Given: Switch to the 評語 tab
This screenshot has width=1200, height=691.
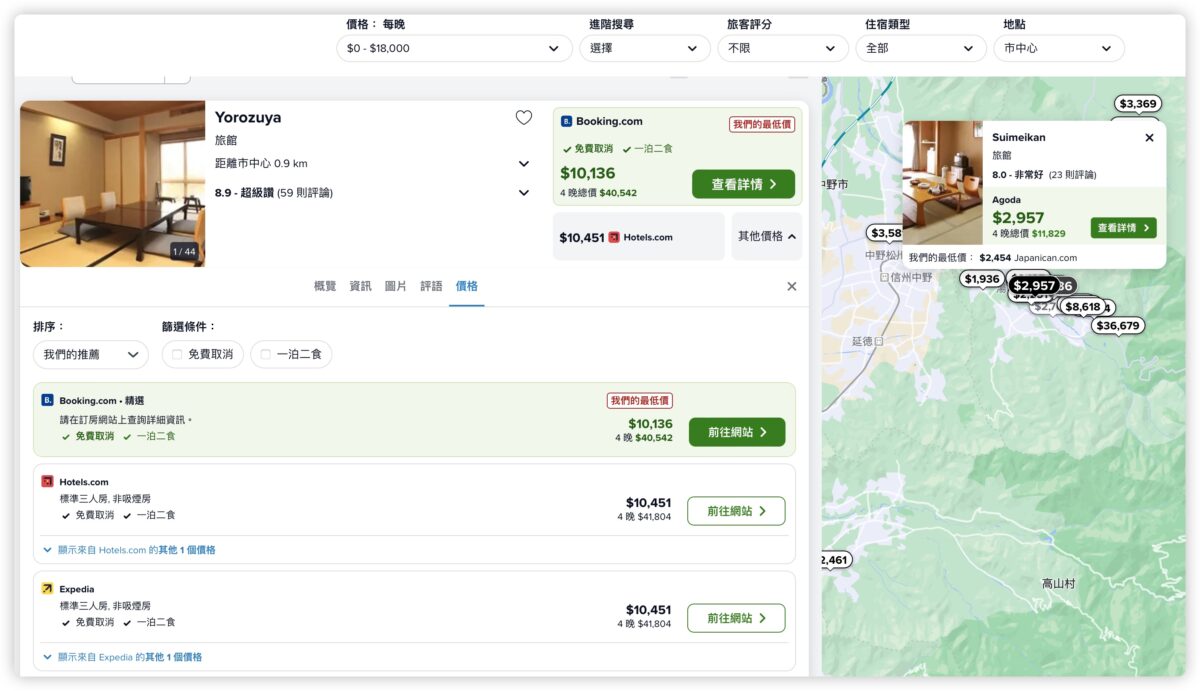Looking at the screenshot, I should tap(431, 286).
